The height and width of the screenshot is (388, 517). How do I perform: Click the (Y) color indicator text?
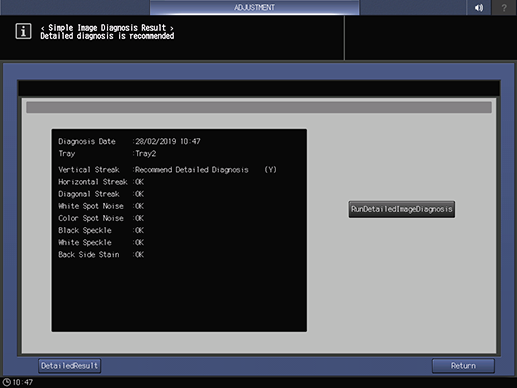point(270,170)
